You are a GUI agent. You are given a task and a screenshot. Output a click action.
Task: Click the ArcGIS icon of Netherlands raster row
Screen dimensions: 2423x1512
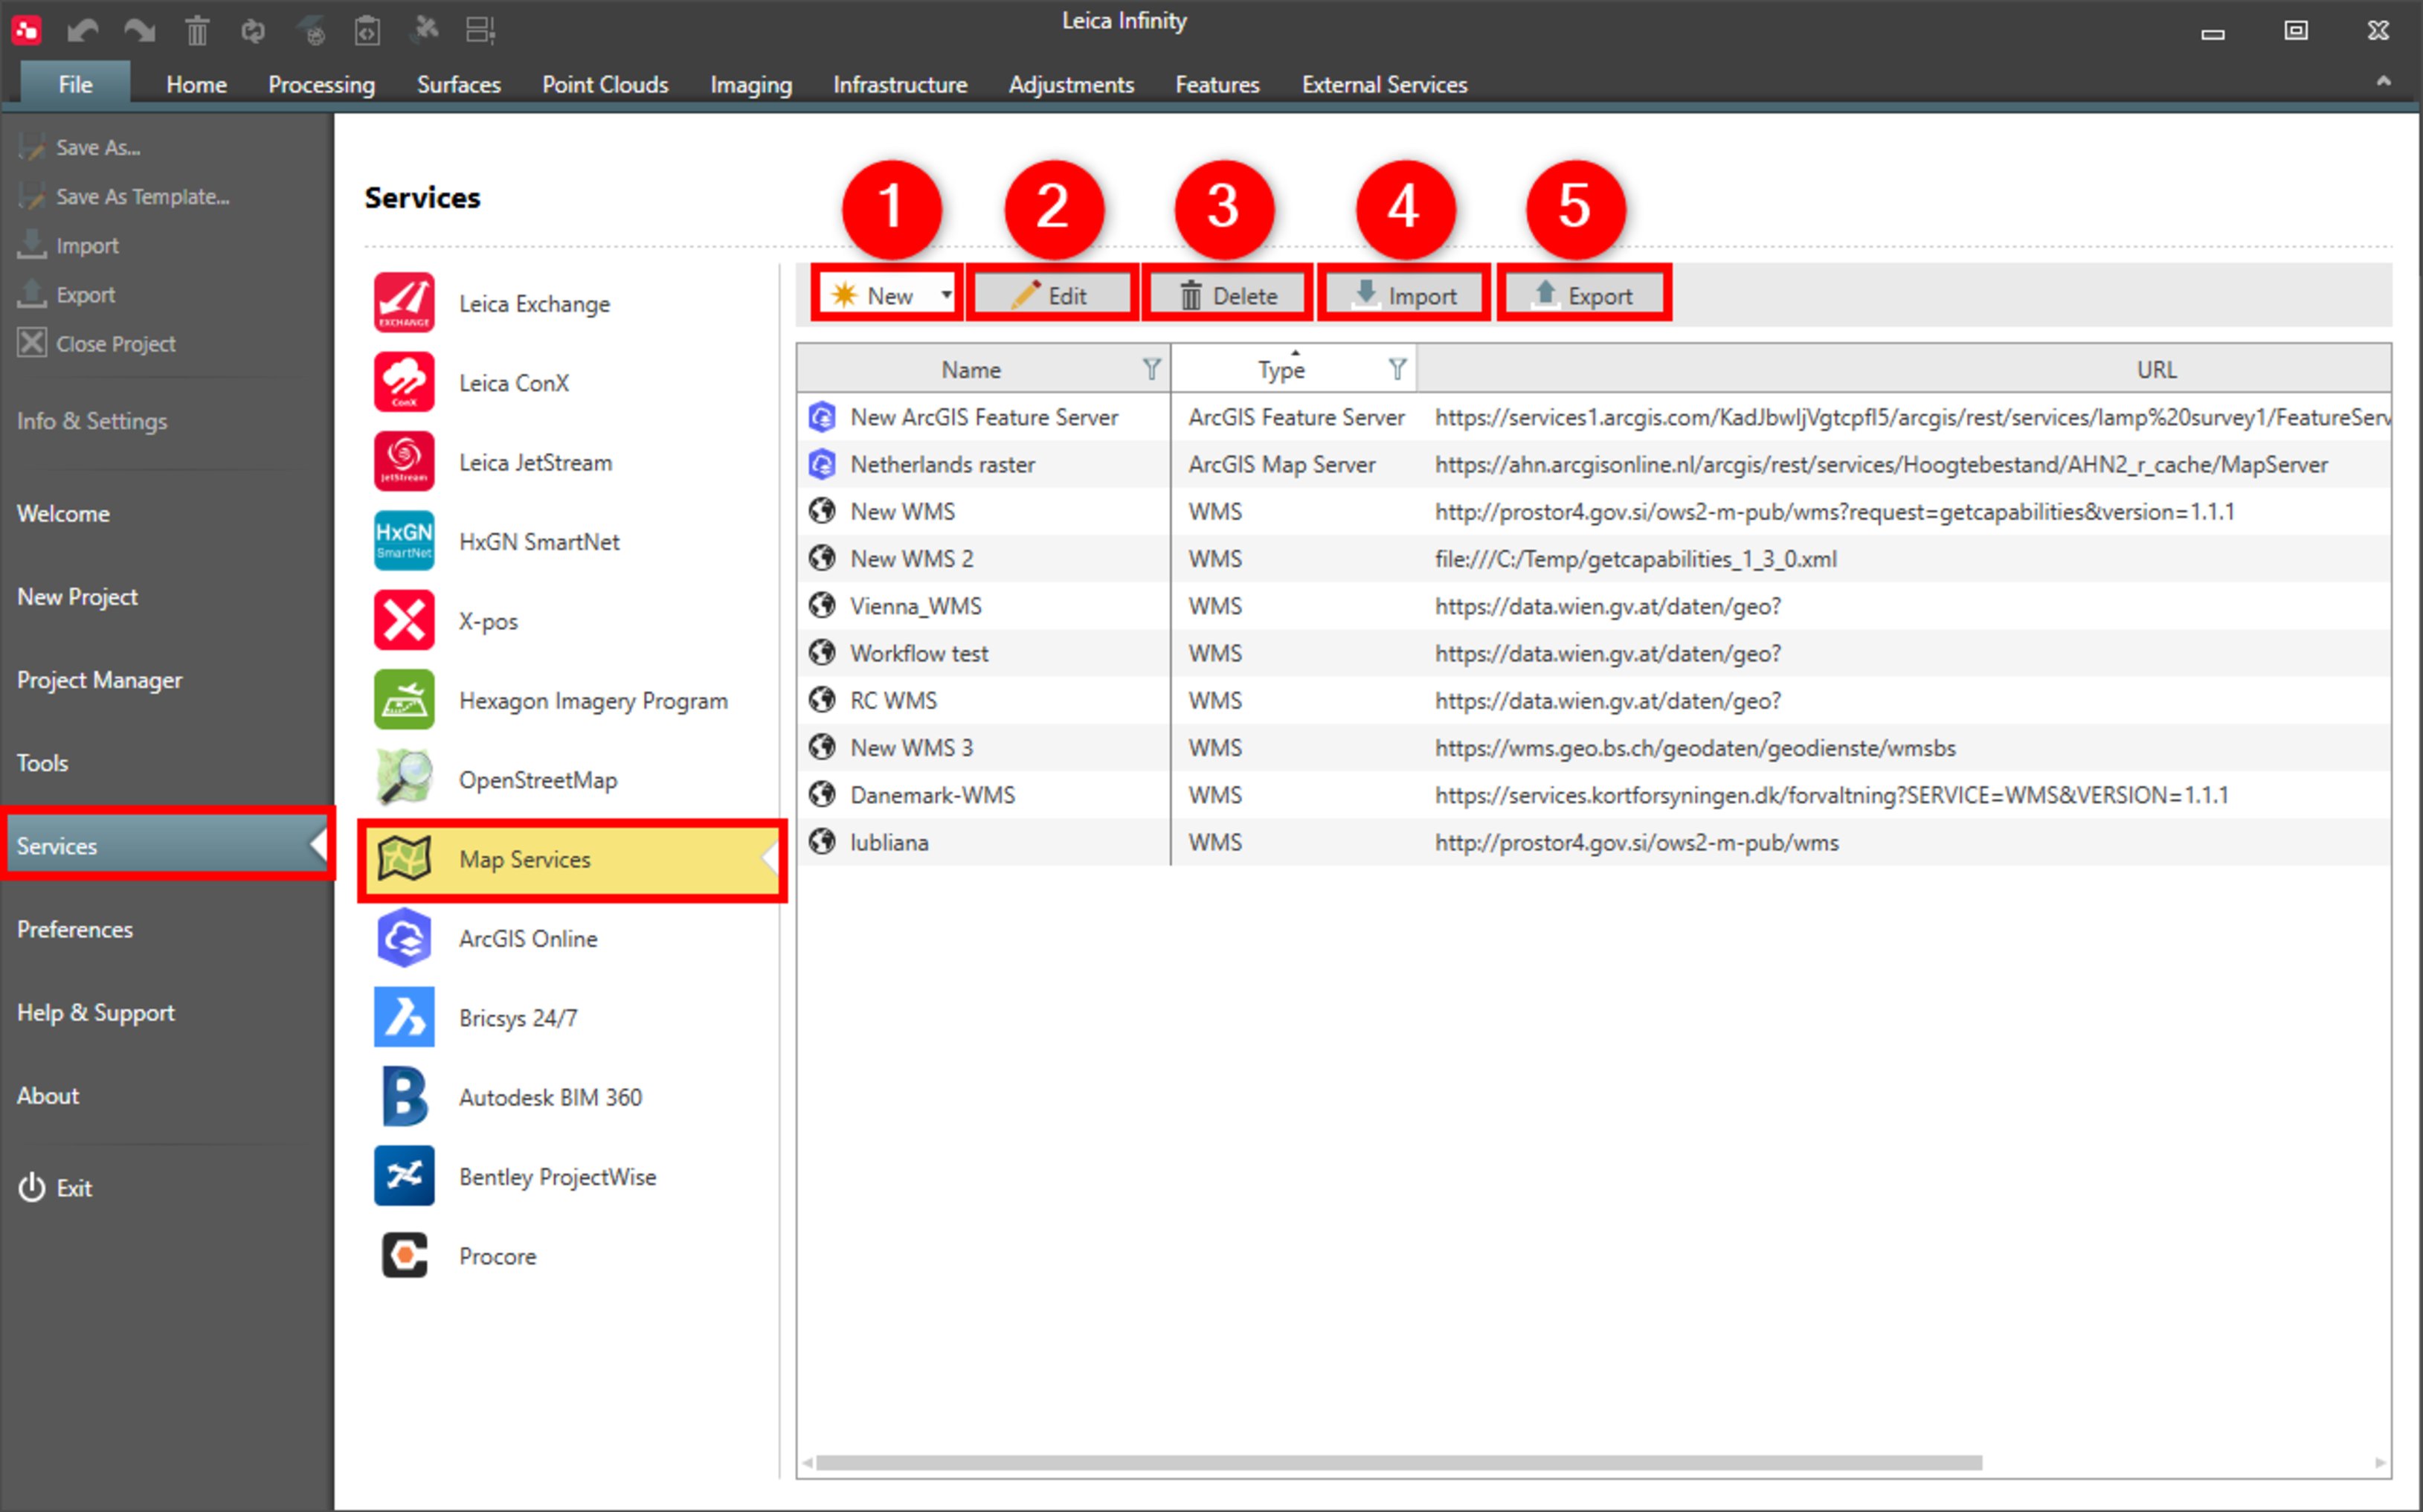[822, 464]
